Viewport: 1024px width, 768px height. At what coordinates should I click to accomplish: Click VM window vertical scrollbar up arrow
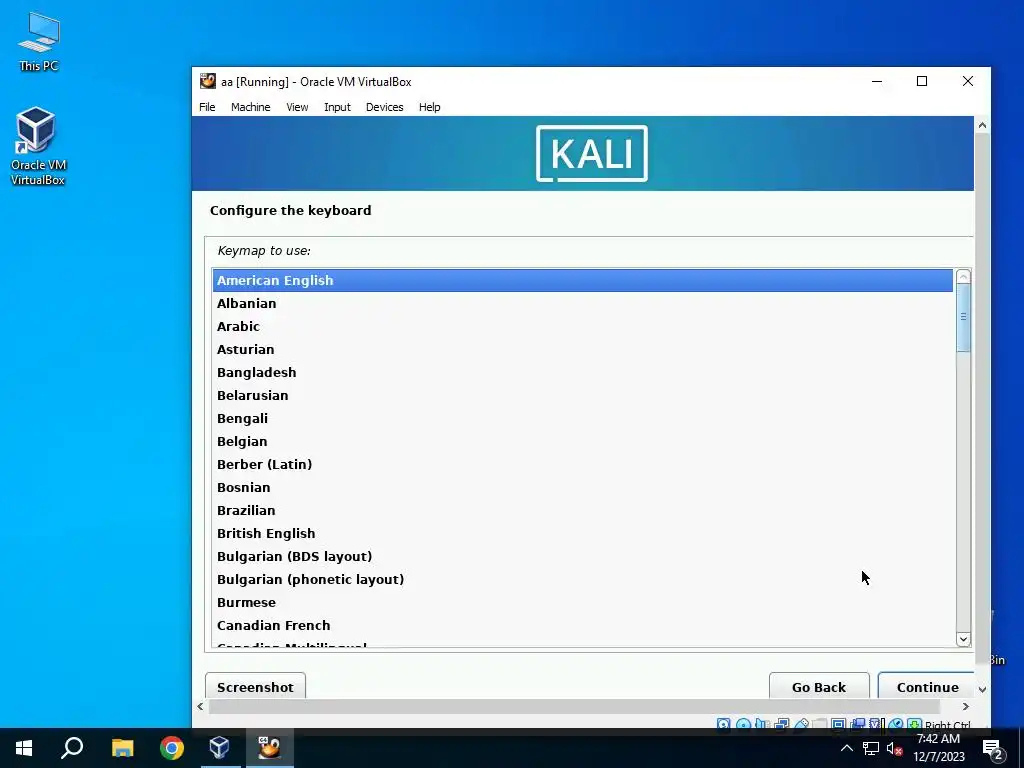[x=982, y=125]
